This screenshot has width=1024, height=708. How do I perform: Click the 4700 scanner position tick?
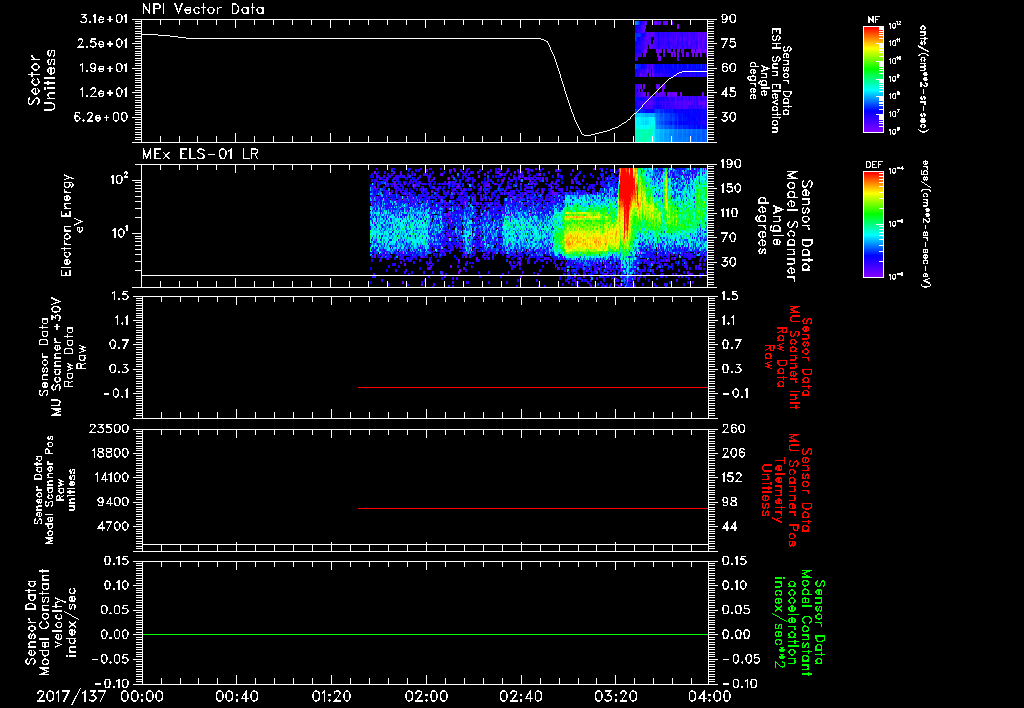[111, 526]
